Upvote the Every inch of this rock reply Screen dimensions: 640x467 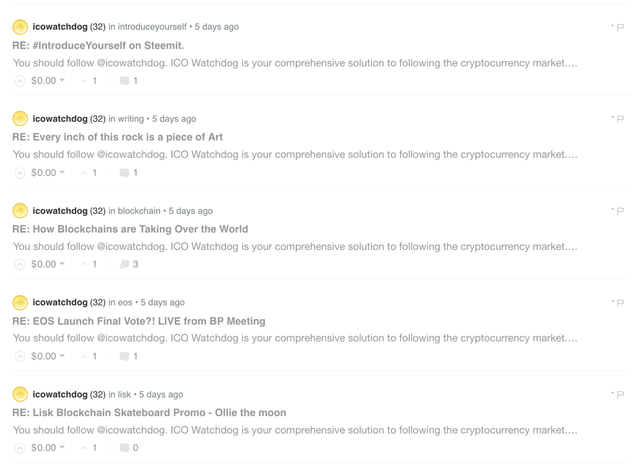click(19, 173)
